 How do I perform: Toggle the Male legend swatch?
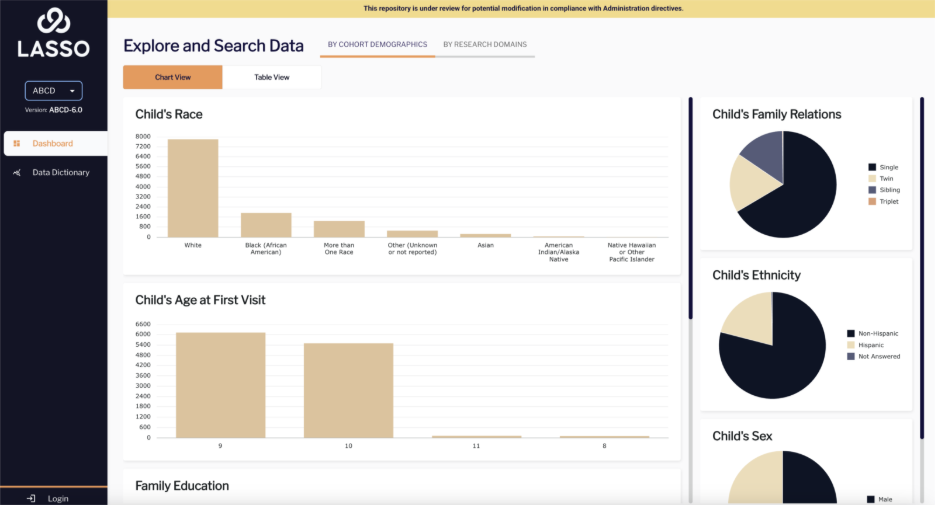pos(870,500)
